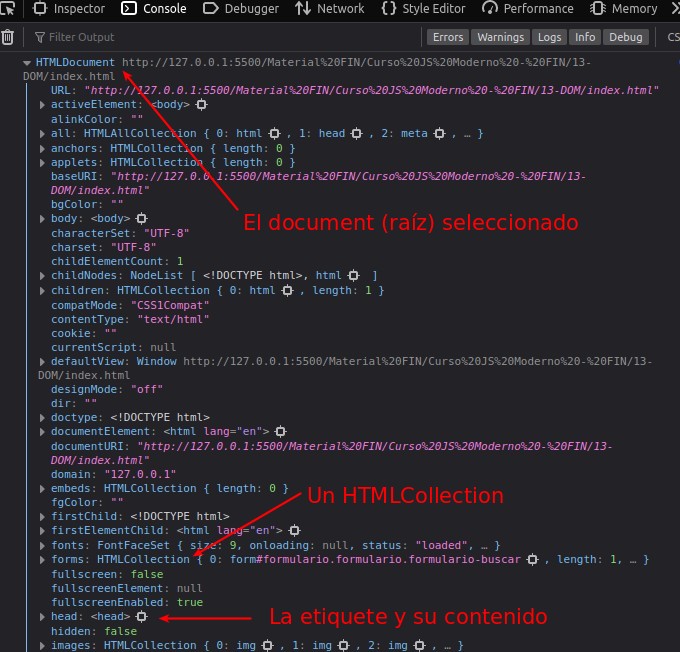Click the node target icon beside activeElement body

point(201,105)
